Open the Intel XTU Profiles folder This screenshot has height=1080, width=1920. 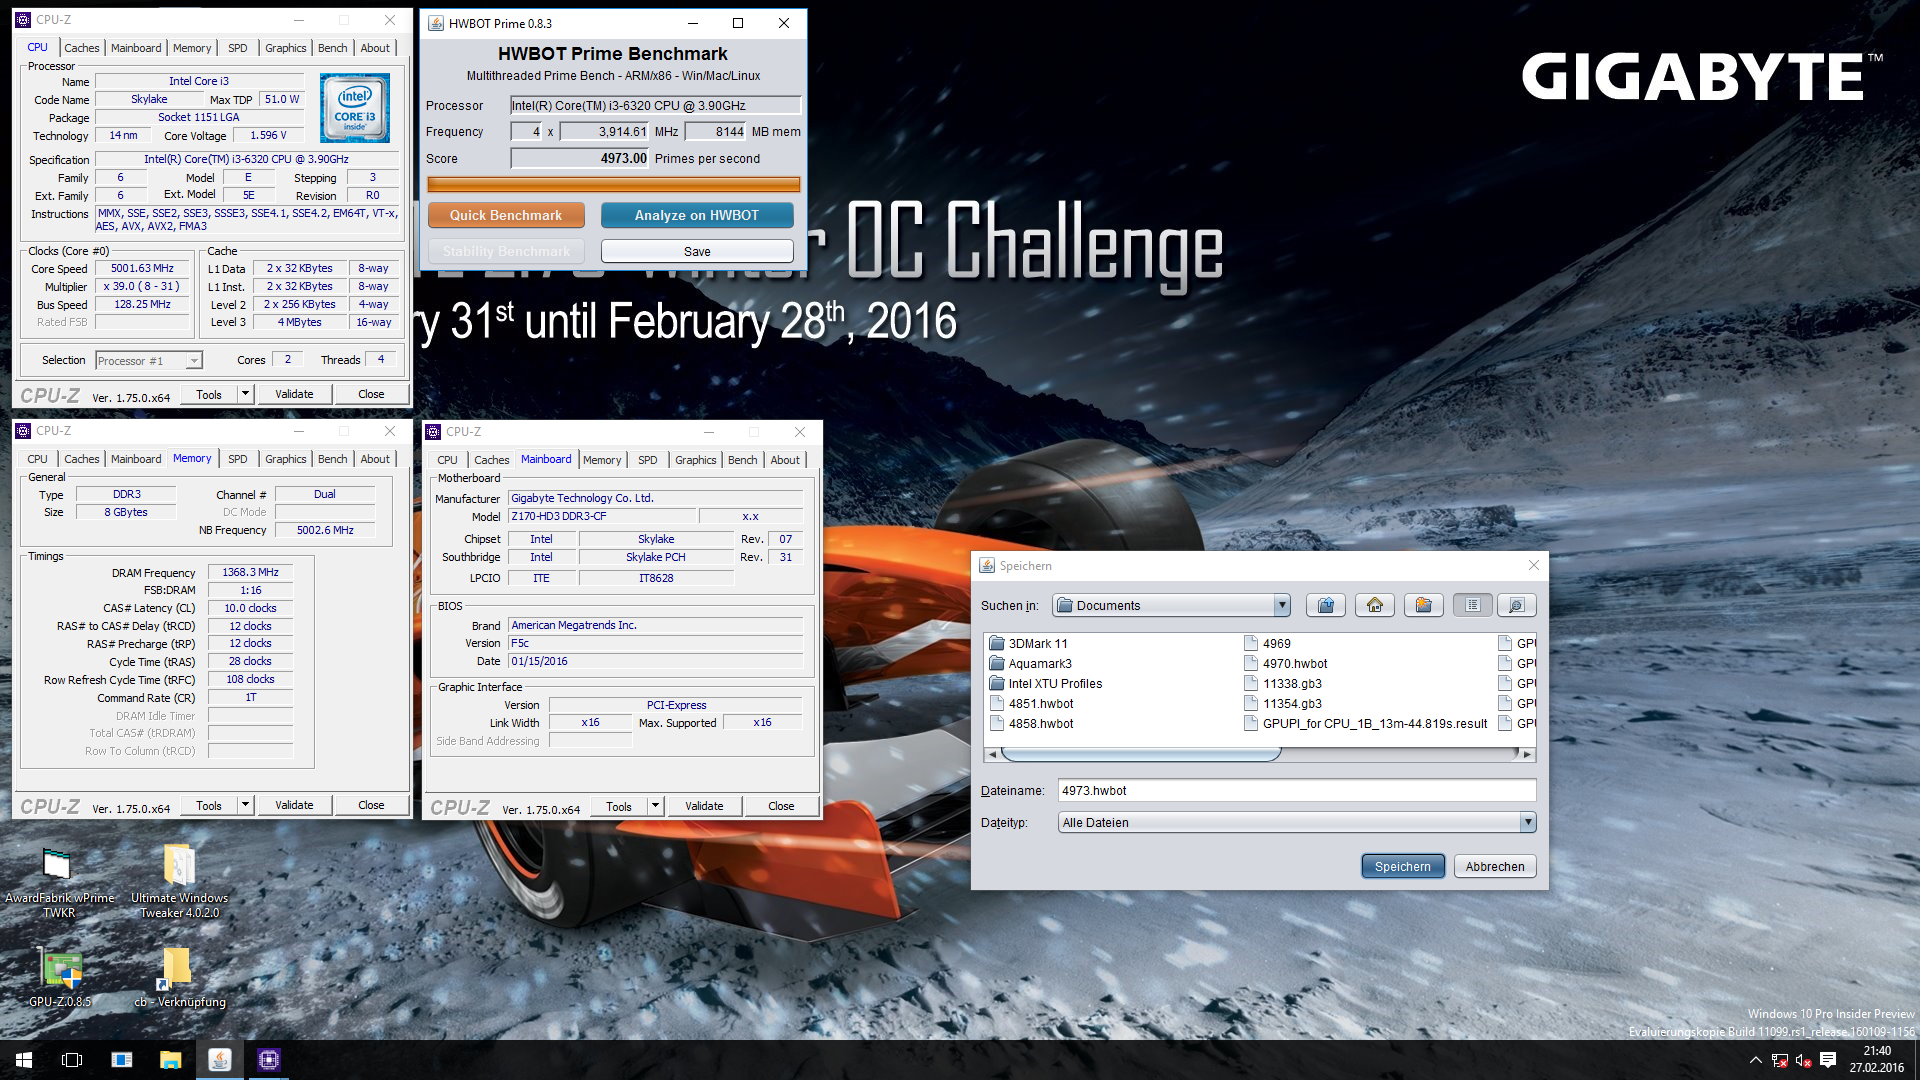click(1046, 683)
